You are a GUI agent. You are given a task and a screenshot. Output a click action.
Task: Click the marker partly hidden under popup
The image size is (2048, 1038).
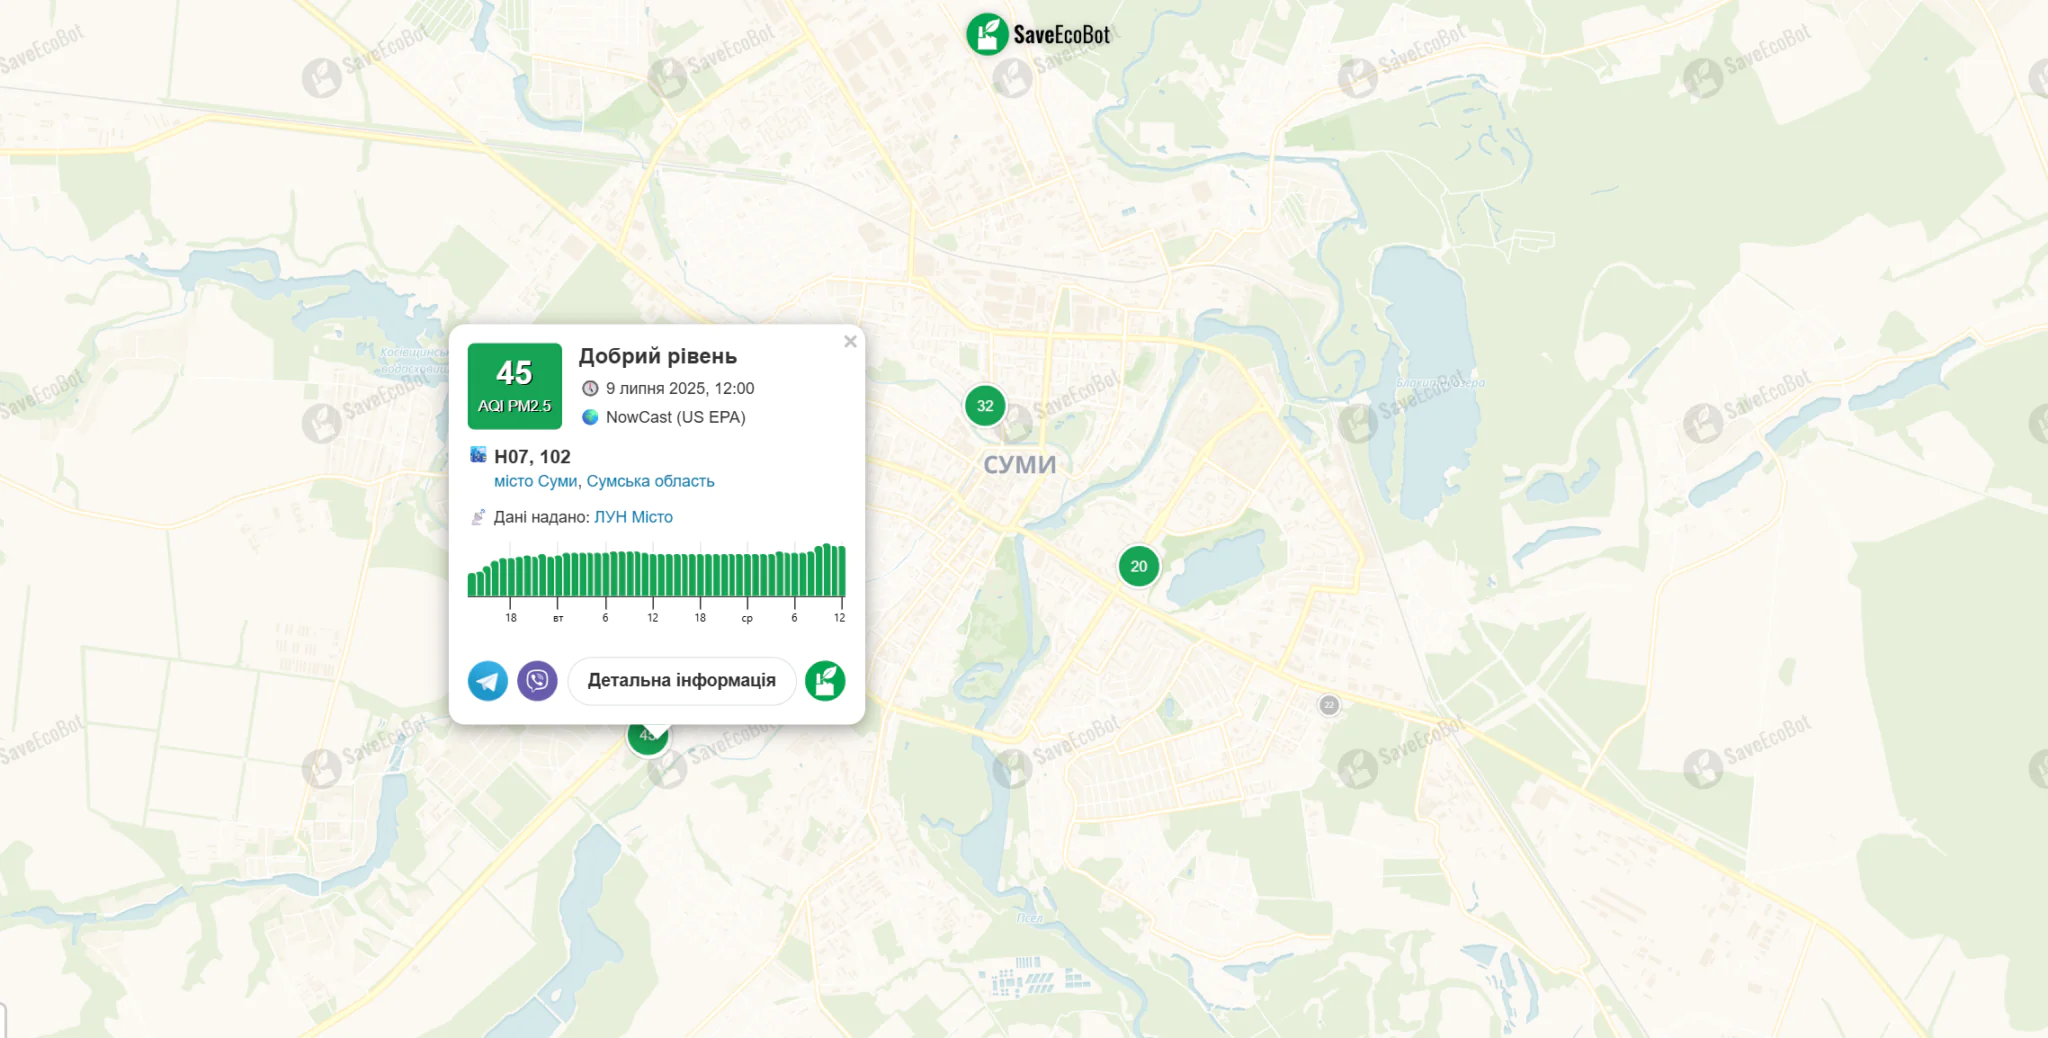point(646,740)
